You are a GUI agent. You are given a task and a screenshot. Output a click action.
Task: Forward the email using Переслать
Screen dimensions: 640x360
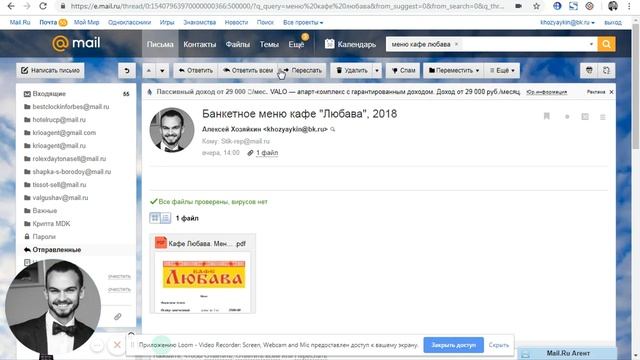point(302,71)
